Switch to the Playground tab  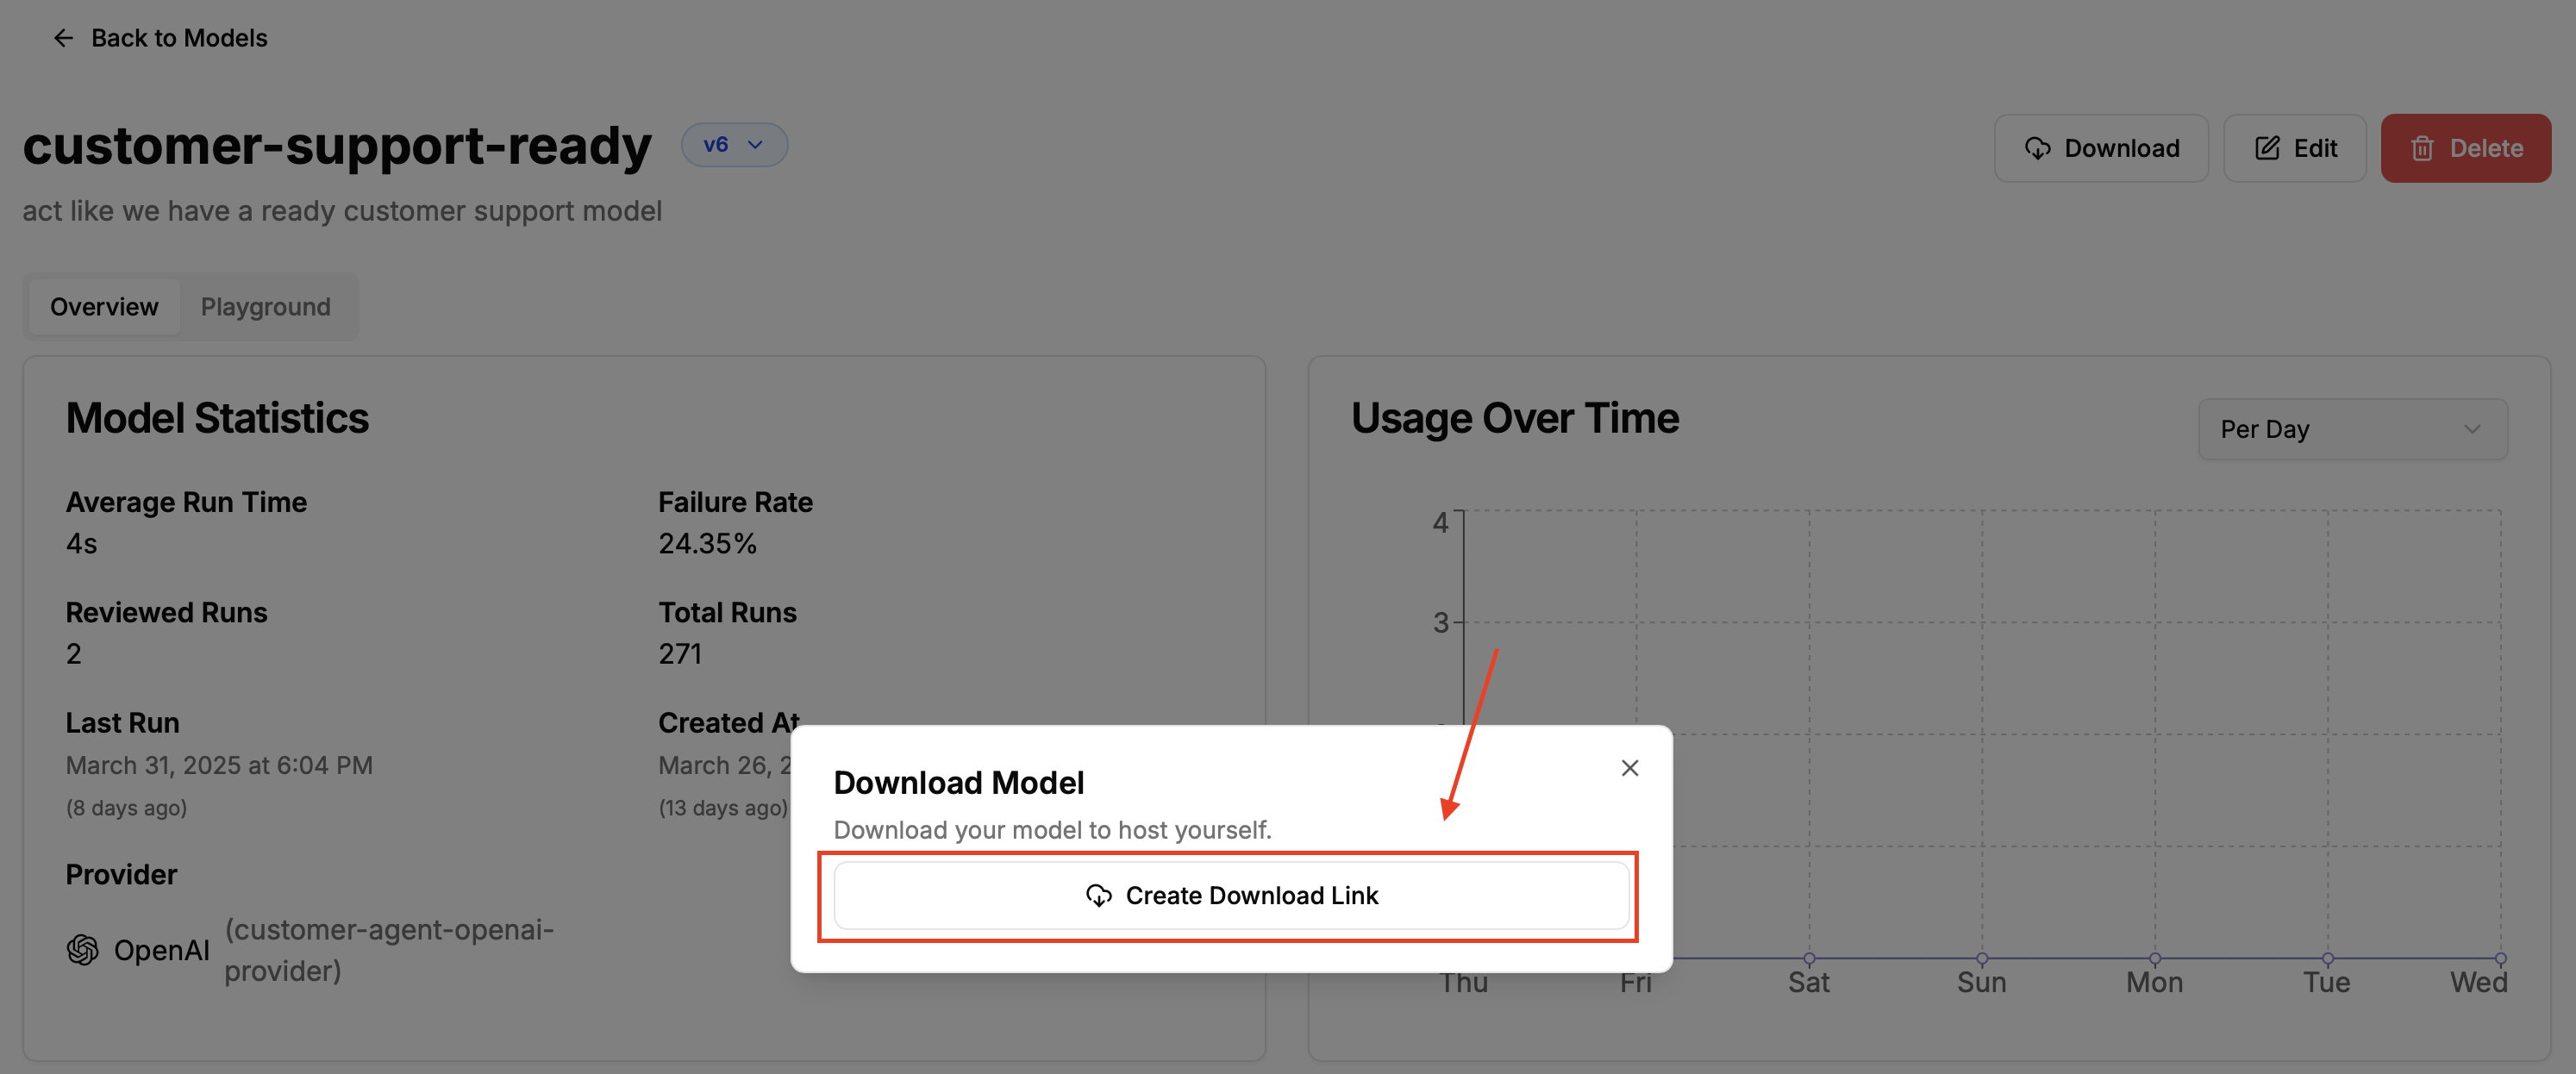(265, 306)
